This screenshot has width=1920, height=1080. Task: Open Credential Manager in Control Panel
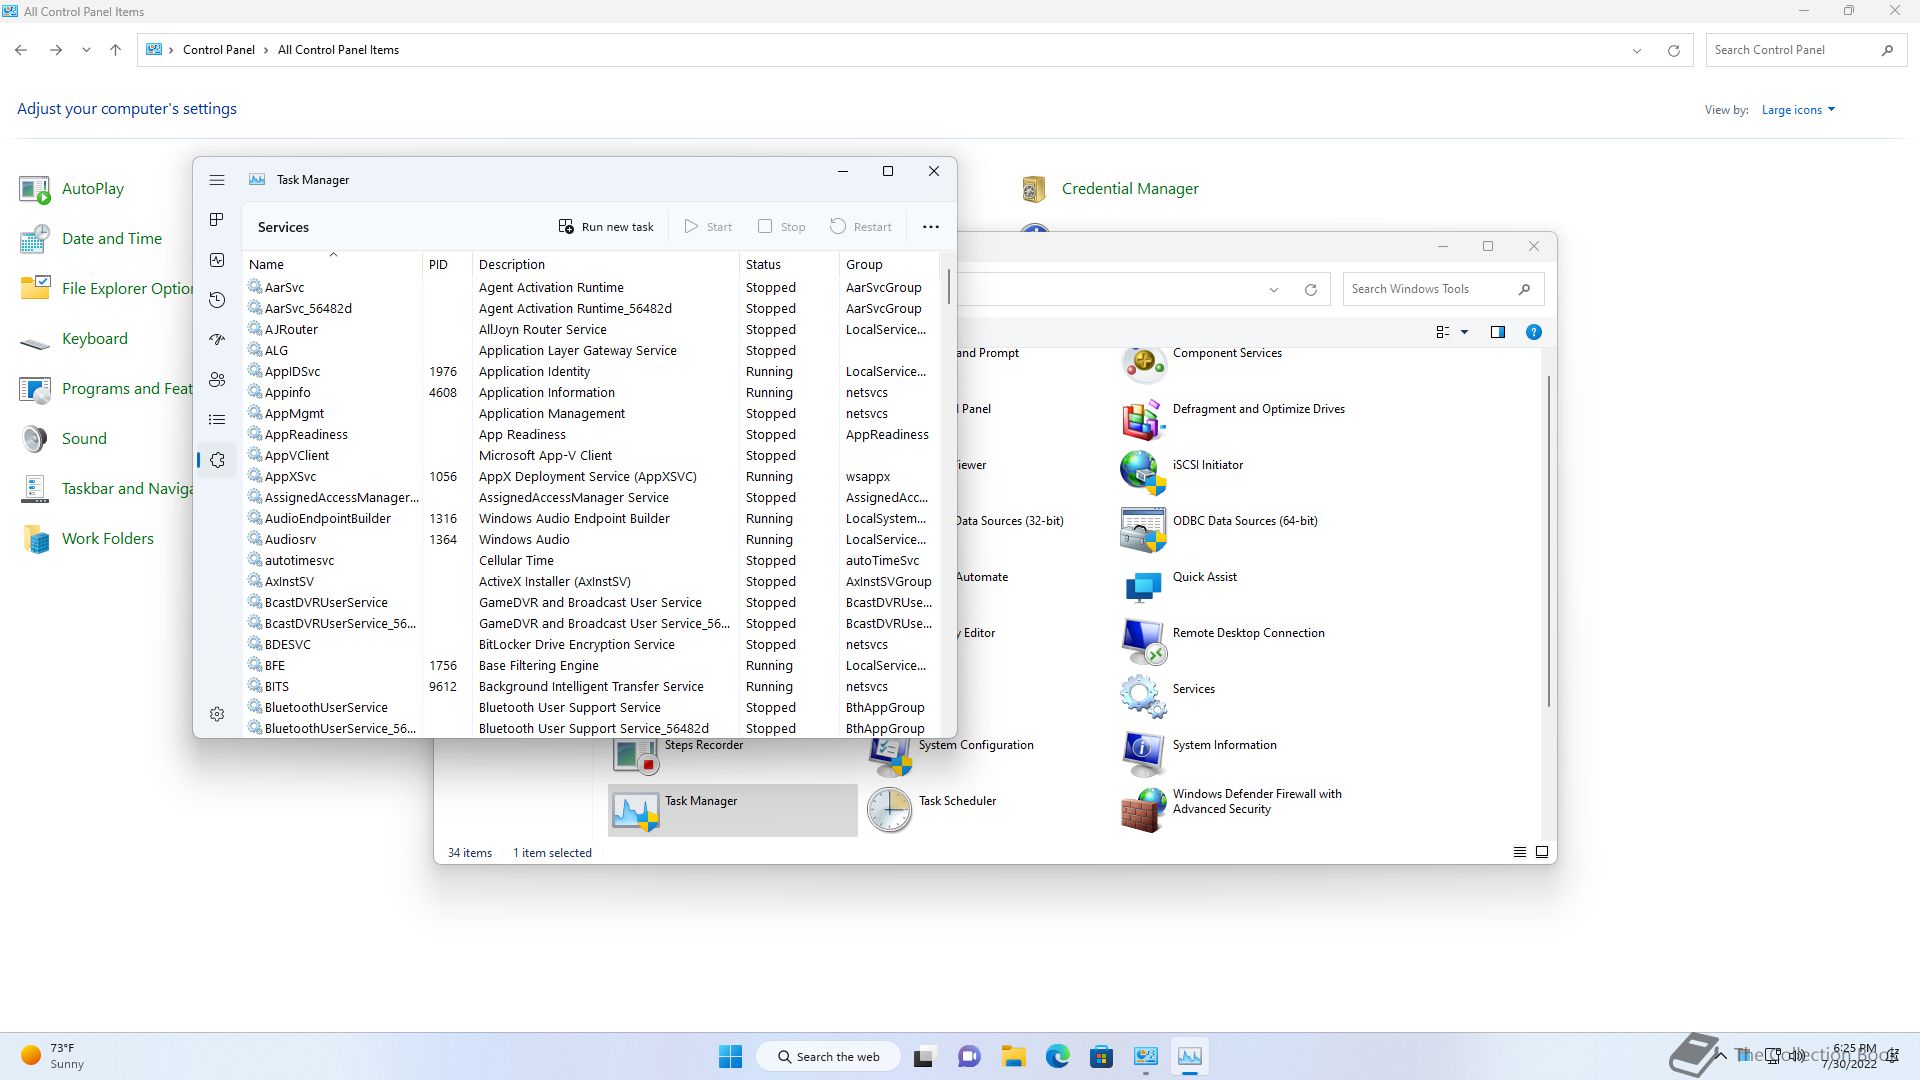tap(1109, 188)
